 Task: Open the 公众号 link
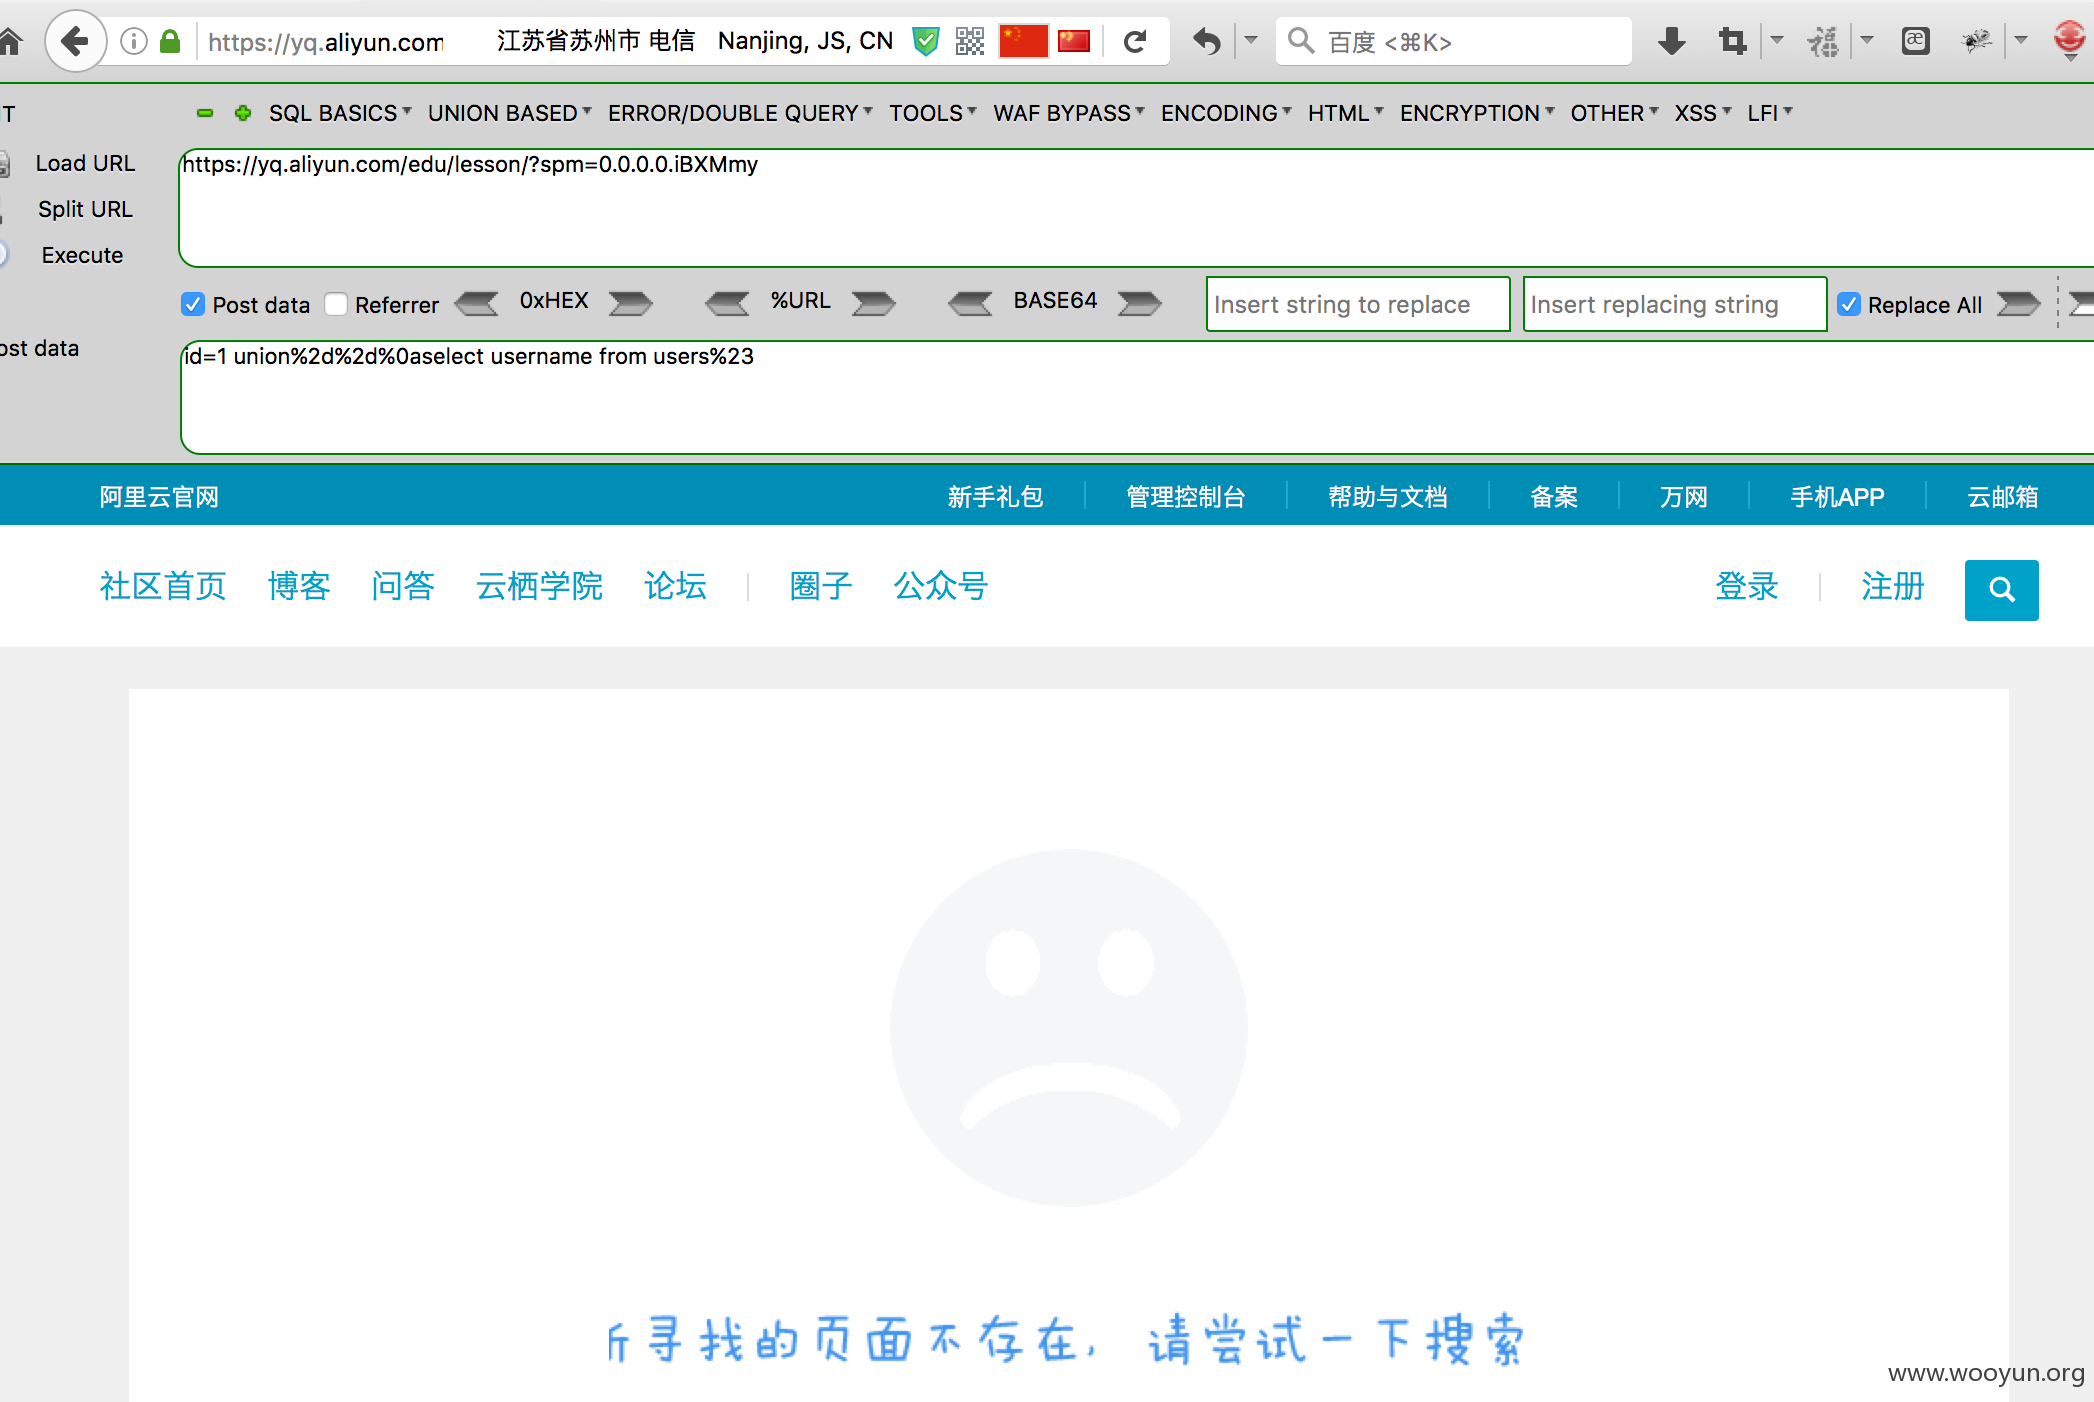coord(941,586)
